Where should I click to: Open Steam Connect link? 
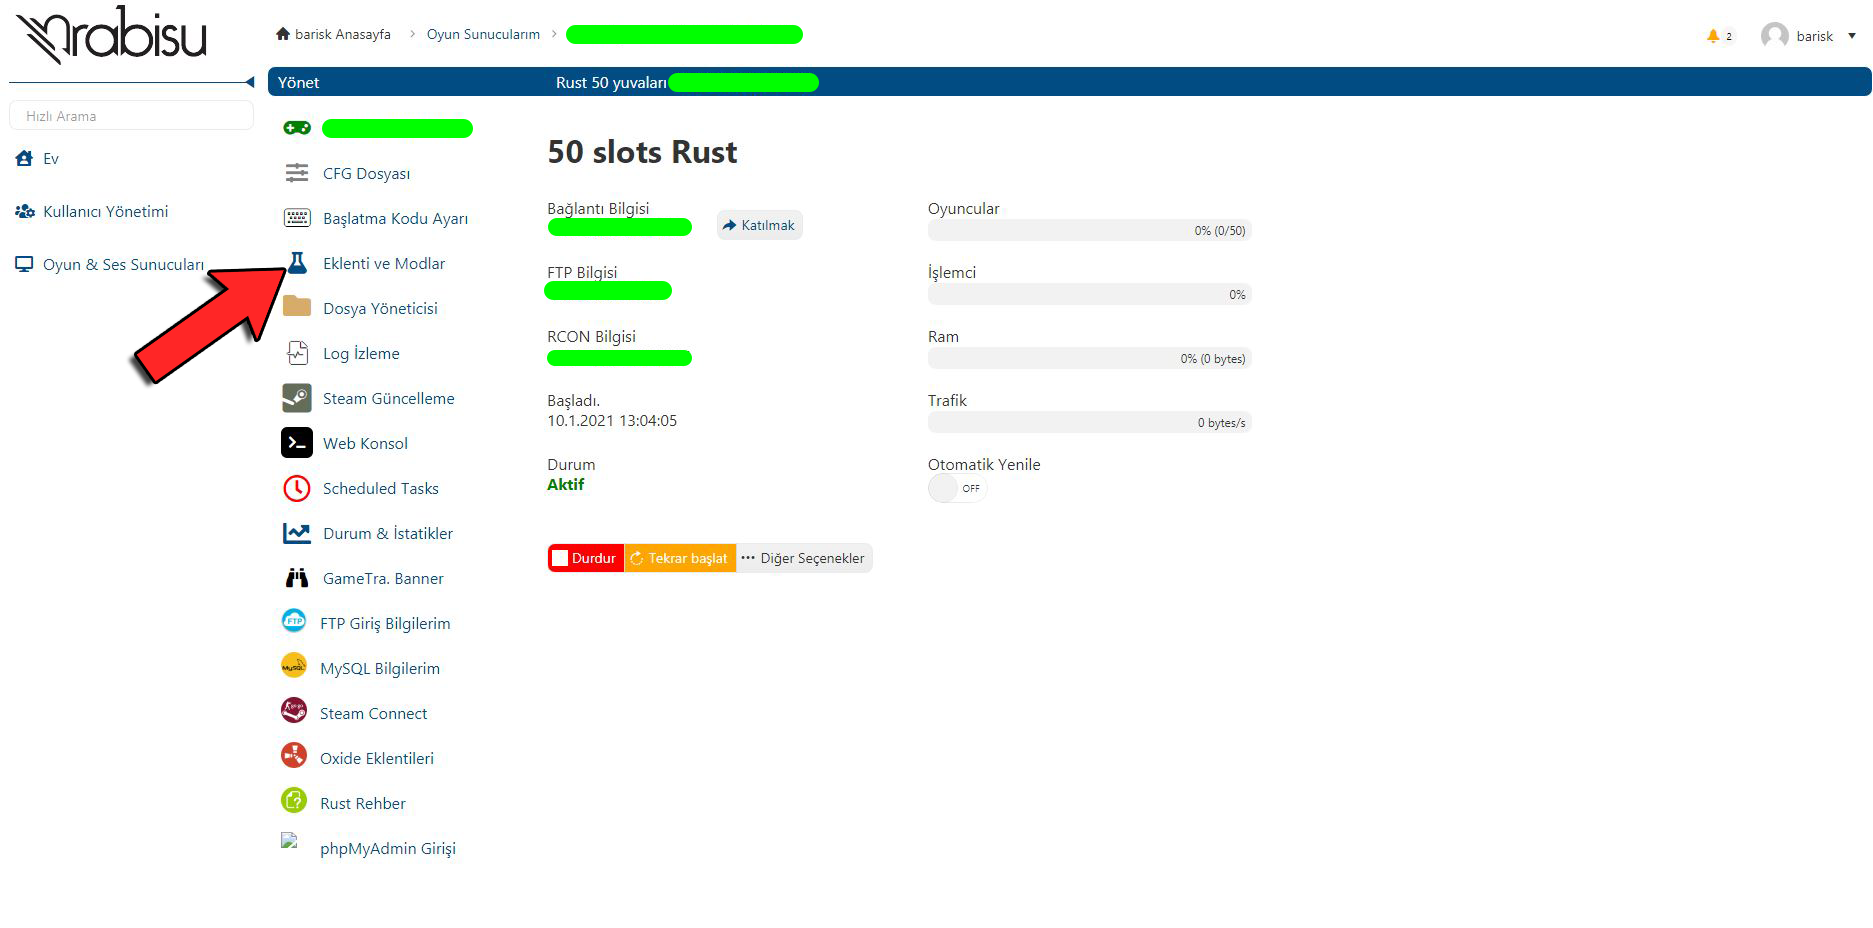pos(373,713)
